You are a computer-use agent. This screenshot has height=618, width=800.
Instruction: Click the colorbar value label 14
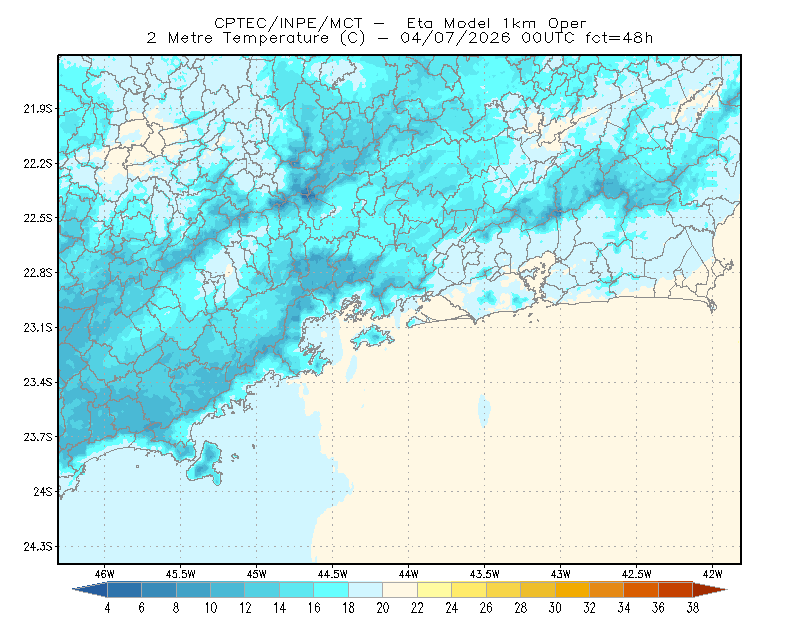tap(280, 608)
